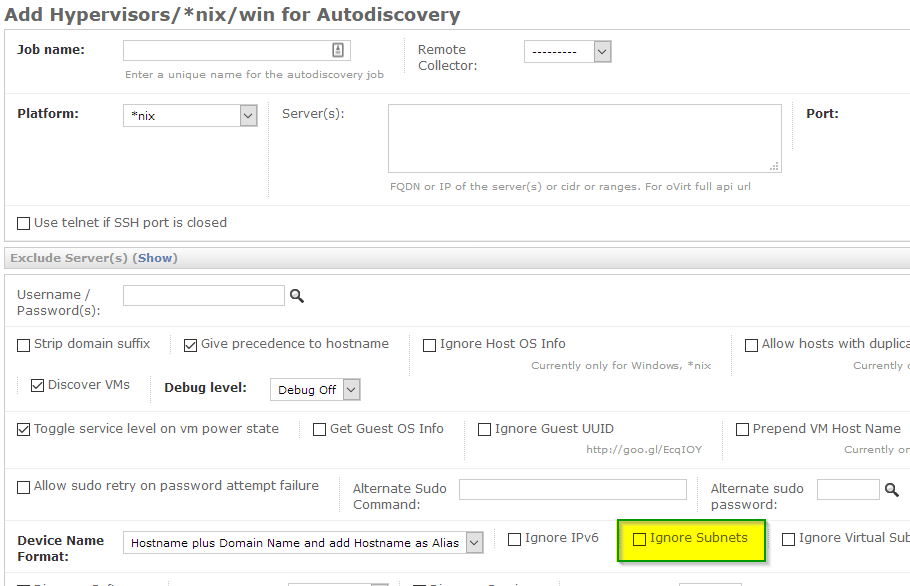Screen dimensions: 910x586
Task: Enable the highlighted Ignore Subnets option
Action: pos(640,539)
